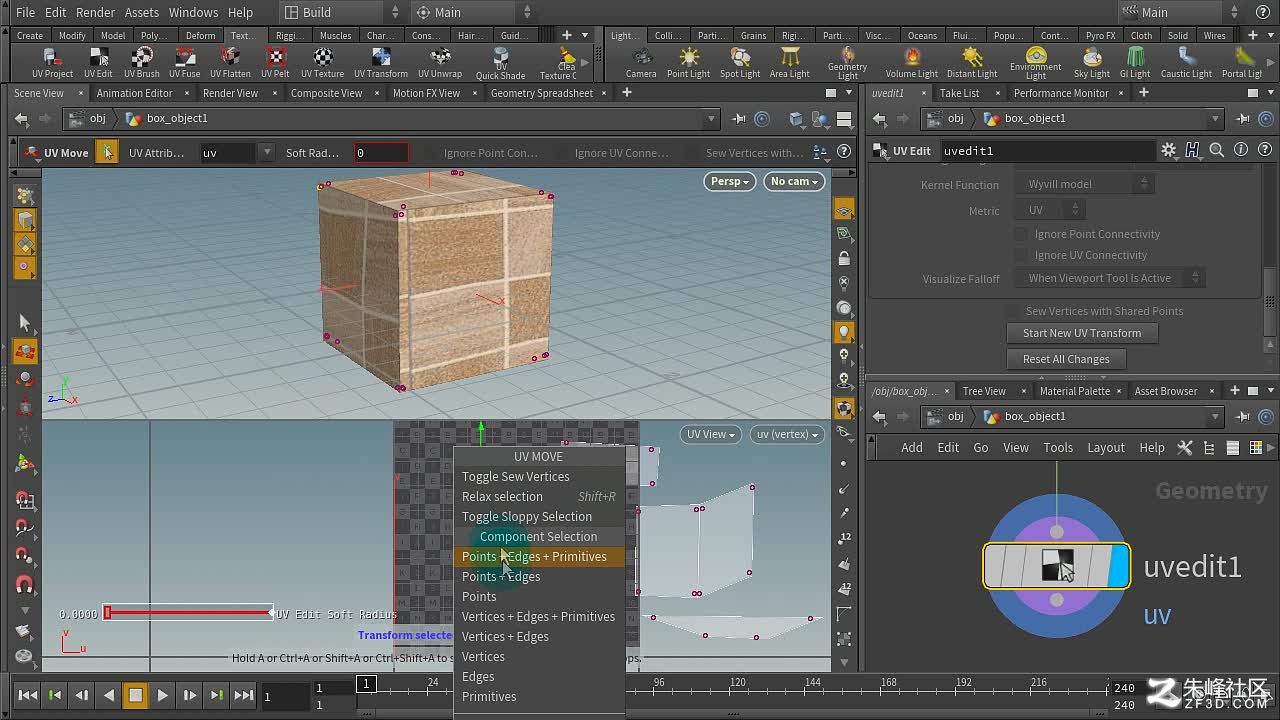
Task: Switch to the Performance Monitor tab
Action: coord(1060,93)
